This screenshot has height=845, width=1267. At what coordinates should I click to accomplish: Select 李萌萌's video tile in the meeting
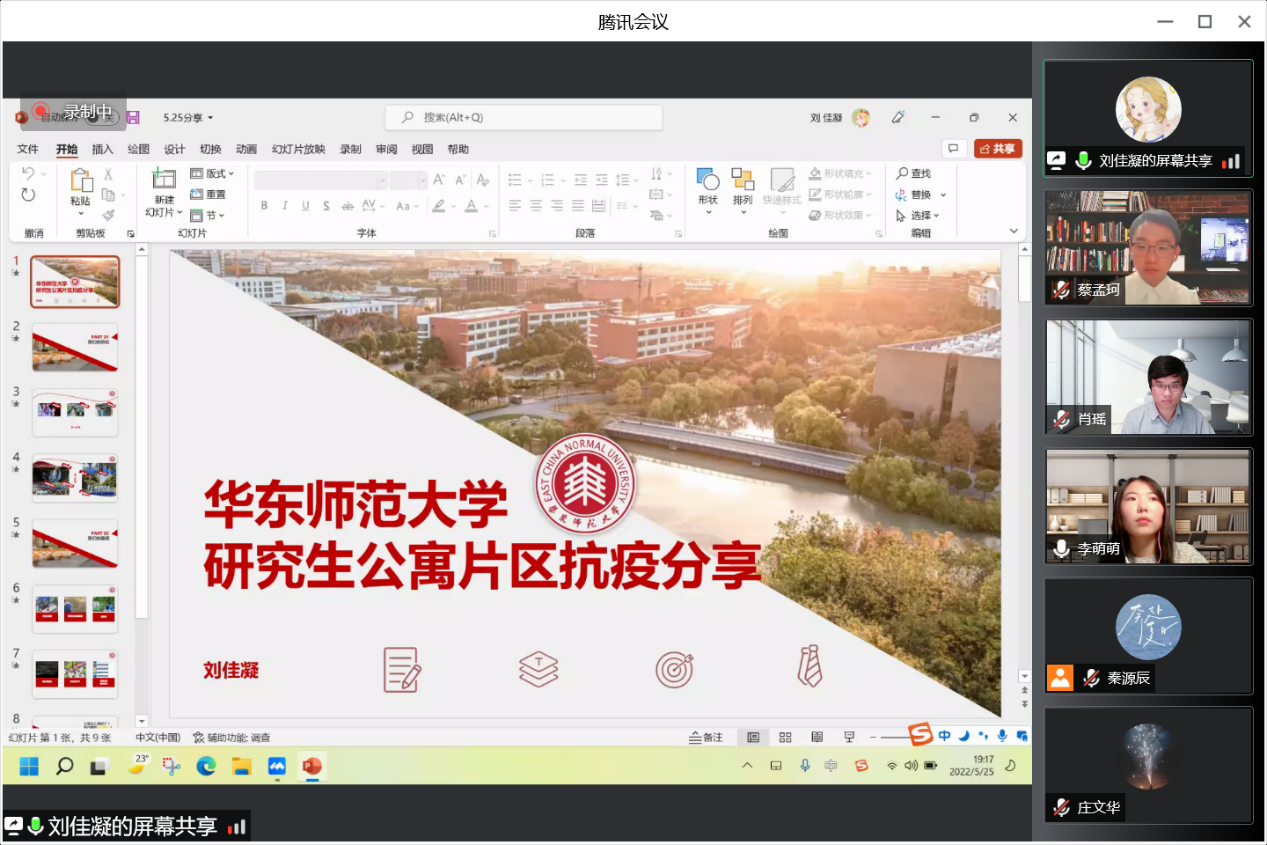click(1148, 506)
